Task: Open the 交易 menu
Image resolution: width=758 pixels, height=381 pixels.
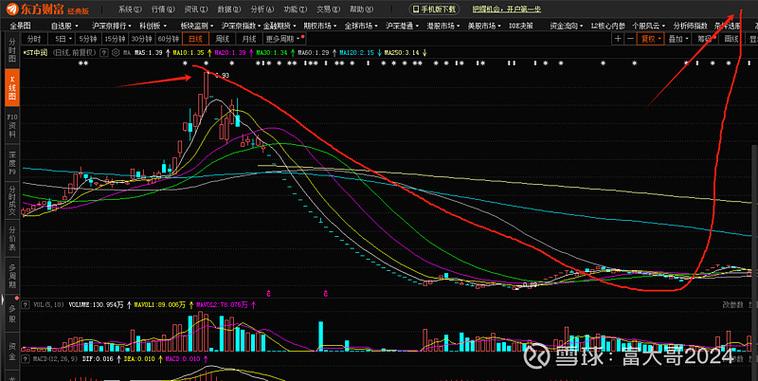Action: pos(328,9)
